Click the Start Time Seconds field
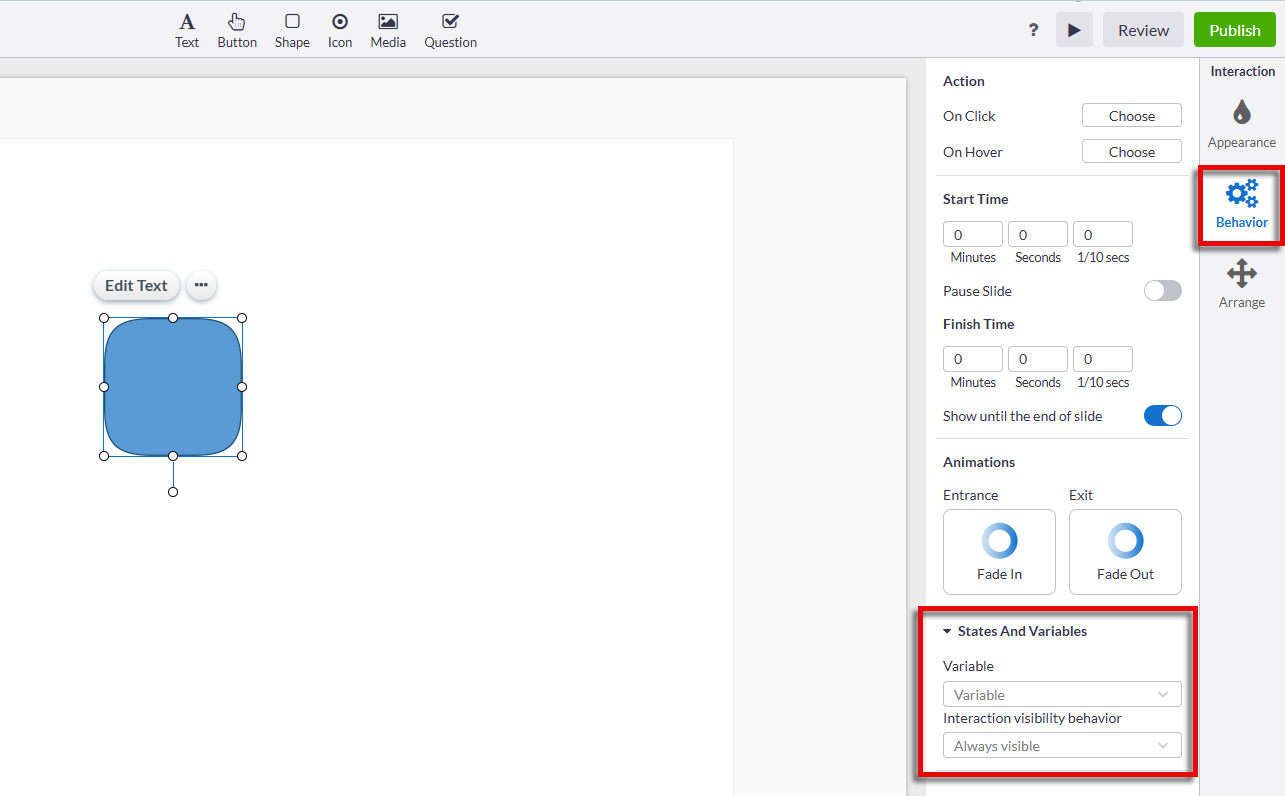Image resolution: width=1285 pixels, height=796 pixels. pos(1037,234)
